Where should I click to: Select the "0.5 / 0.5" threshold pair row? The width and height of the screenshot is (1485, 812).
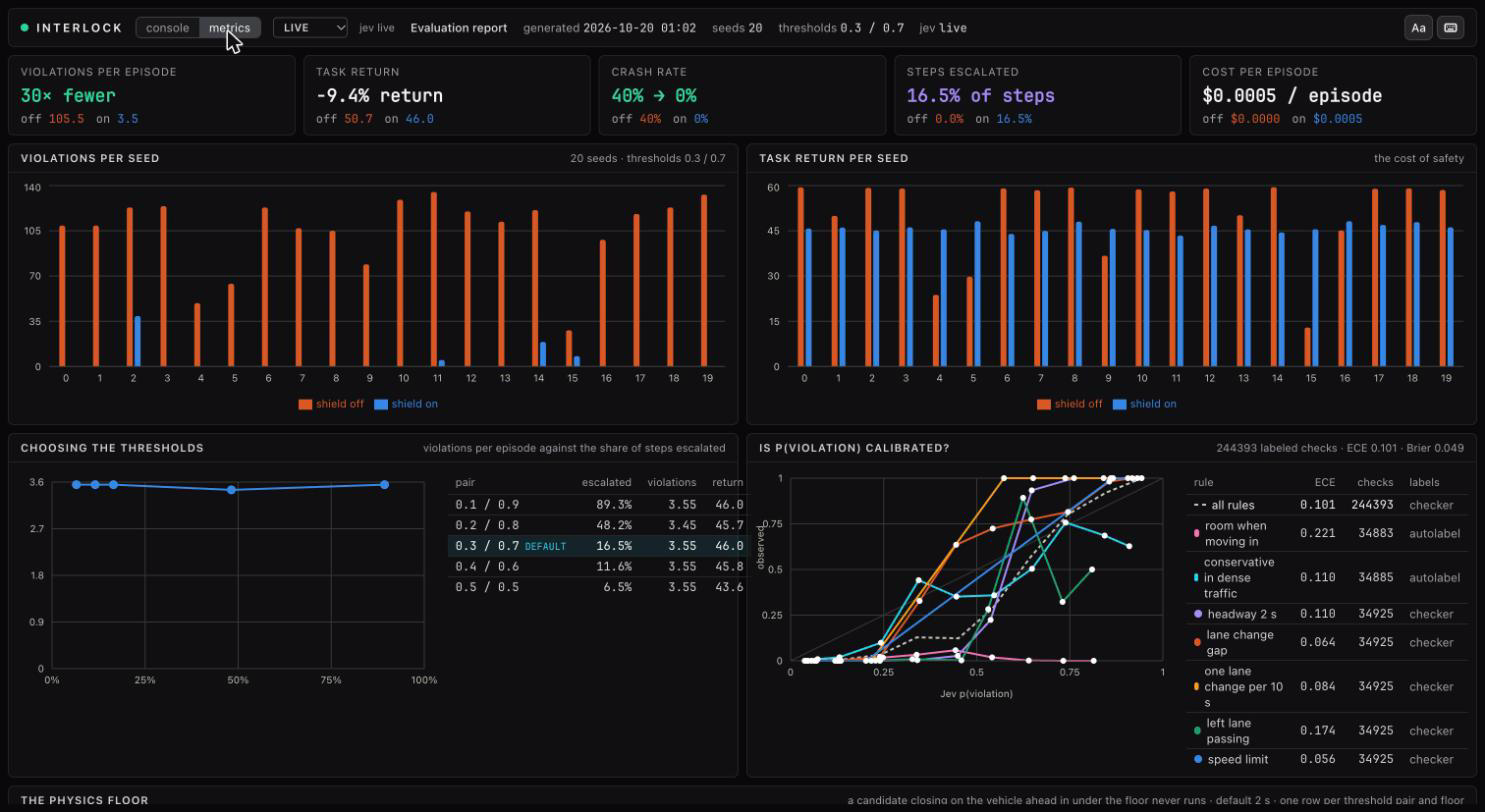tap(598, 587)
